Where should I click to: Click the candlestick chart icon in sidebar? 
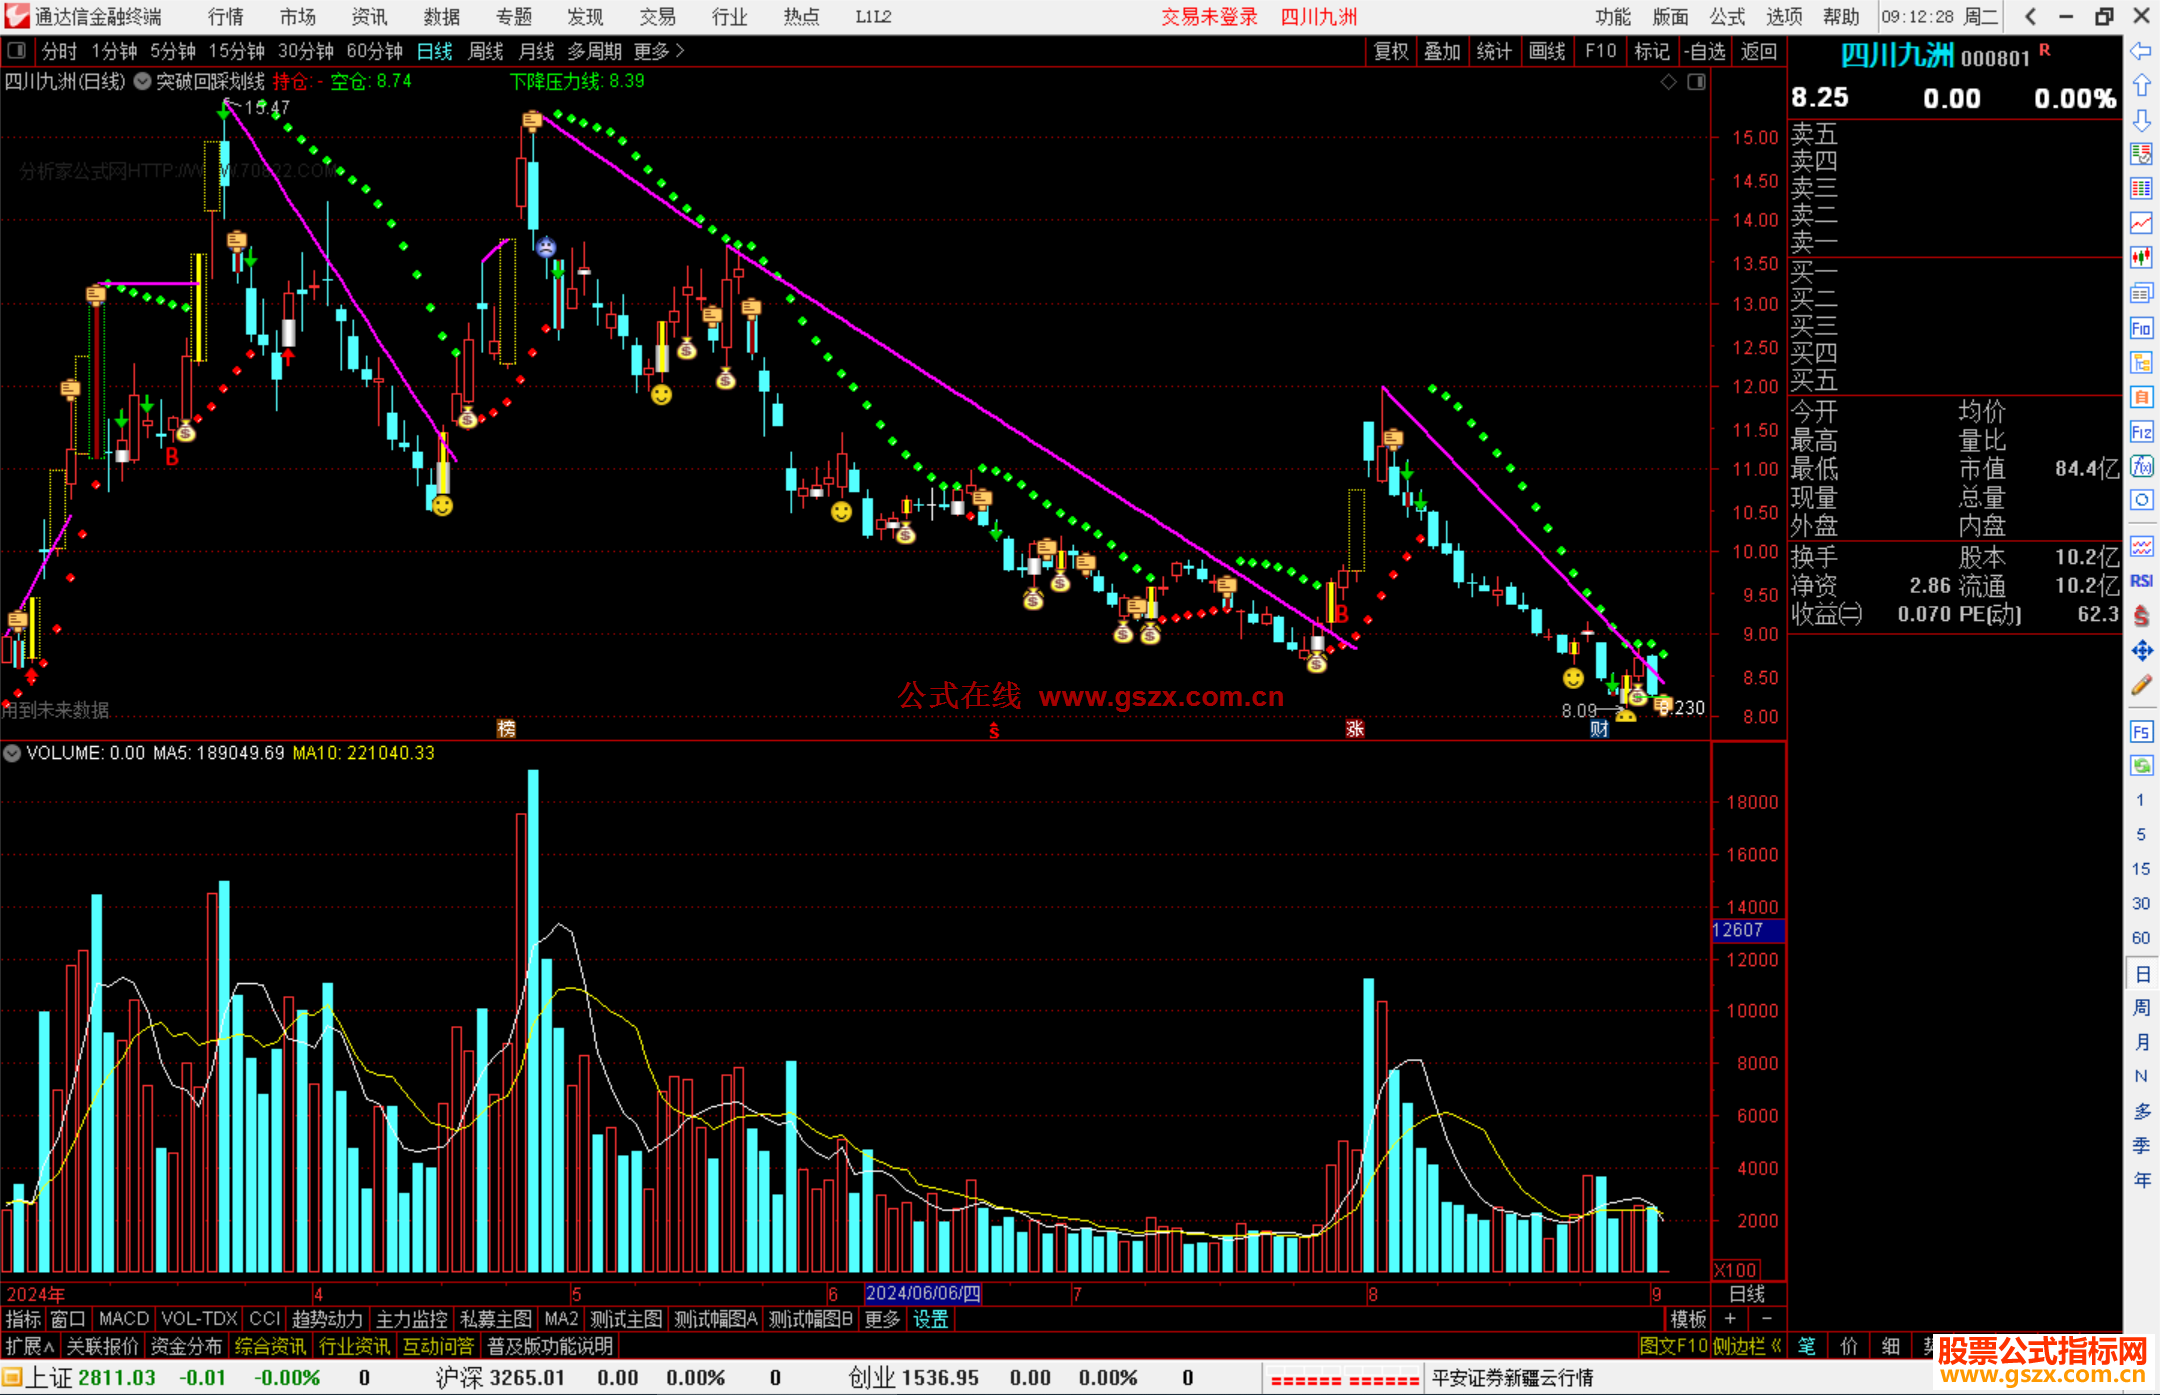pyautogui.click(x=2141, y=257)
